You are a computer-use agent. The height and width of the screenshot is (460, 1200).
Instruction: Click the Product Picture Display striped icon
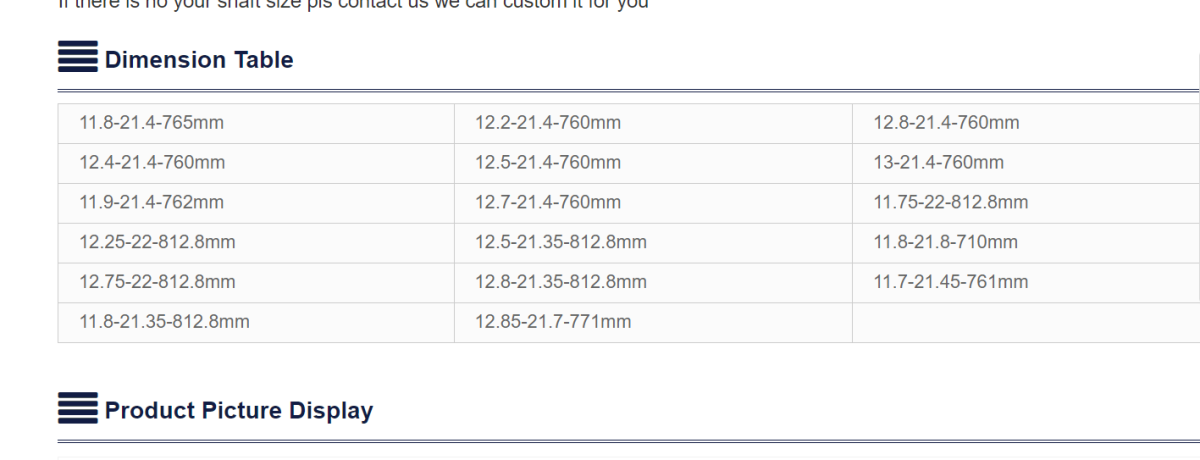coord(78,408)
